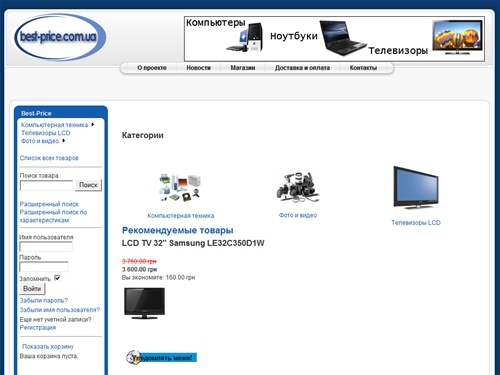Viewport: 500px width, 375px height.
Task: Toggle the Запомнить checkbox
Action: tap(57, 278)
